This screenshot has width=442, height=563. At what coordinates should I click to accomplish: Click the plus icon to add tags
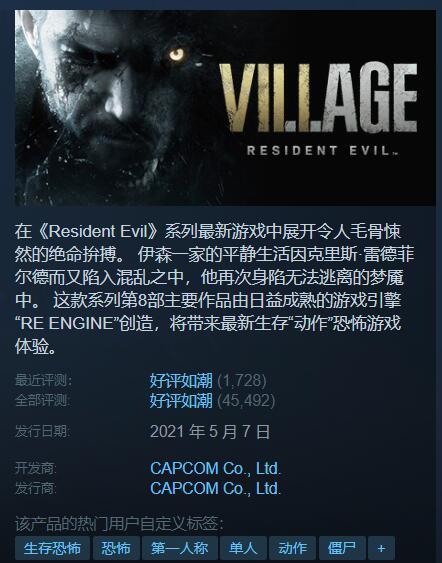tap(381, 548)
